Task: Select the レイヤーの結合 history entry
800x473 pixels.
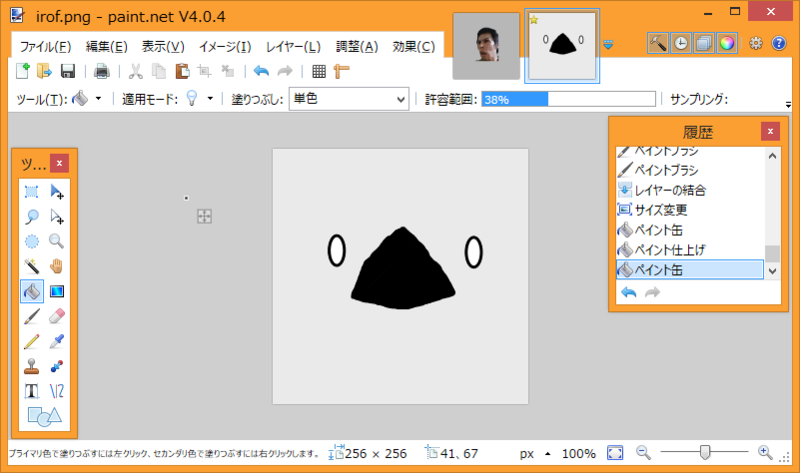Action: [x=690, y=190]
